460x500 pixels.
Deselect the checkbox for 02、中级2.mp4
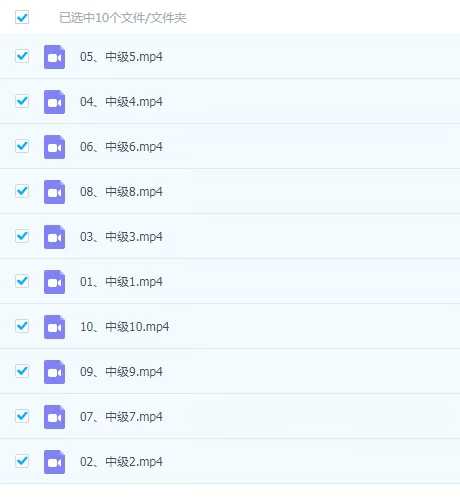tap(22, 461)
